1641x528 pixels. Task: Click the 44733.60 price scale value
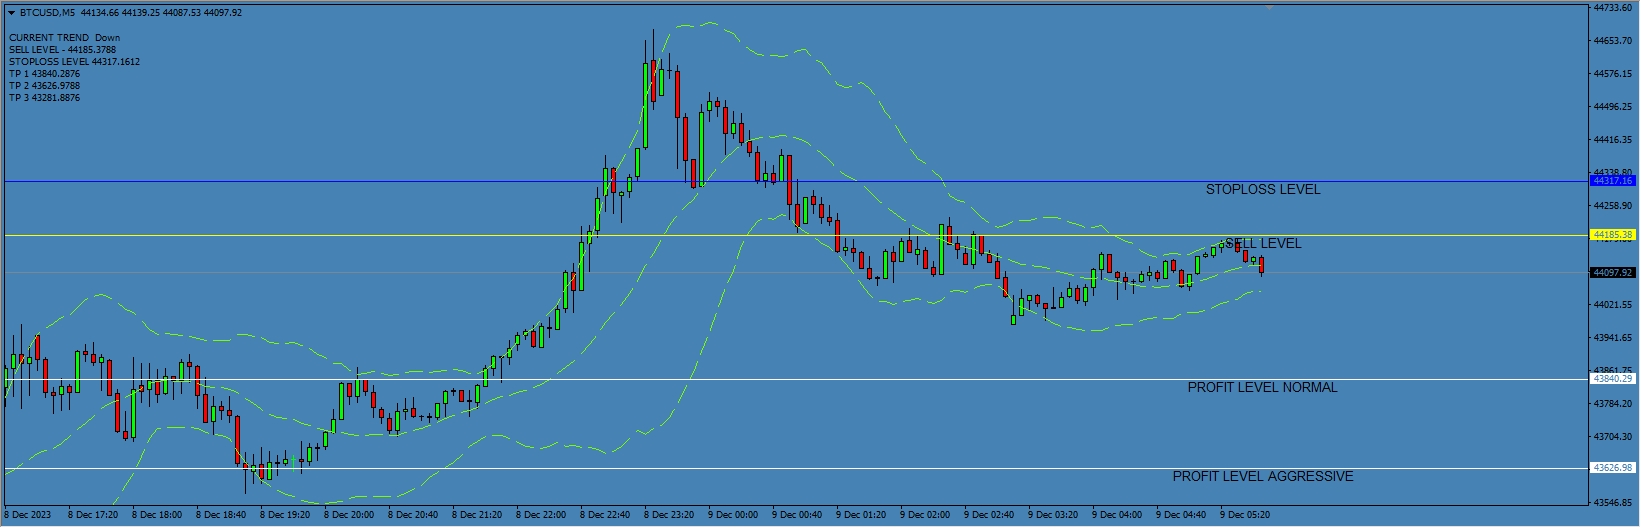click(1612, 8)
